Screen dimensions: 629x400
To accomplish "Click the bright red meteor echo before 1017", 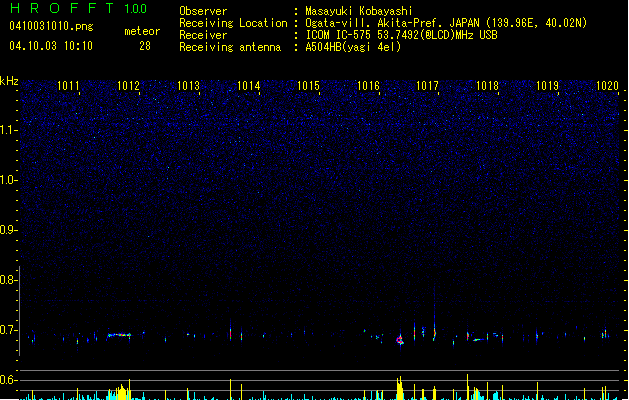I will pyautogui.click(x=400, y=340).
